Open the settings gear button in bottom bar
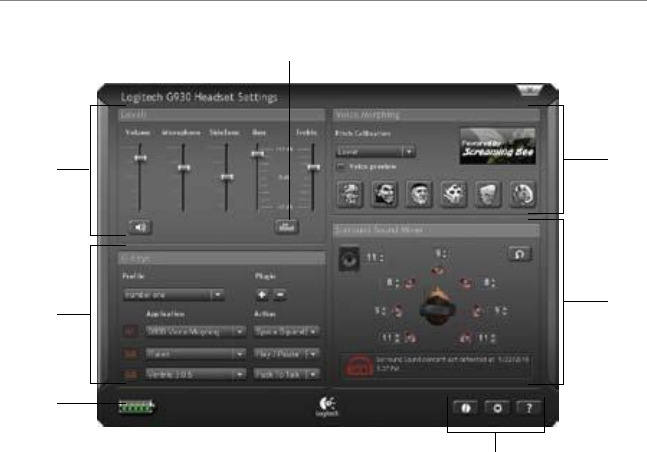The width and height of the screenshot is (647, 452). pyautogui.click(x=497, y=408)
